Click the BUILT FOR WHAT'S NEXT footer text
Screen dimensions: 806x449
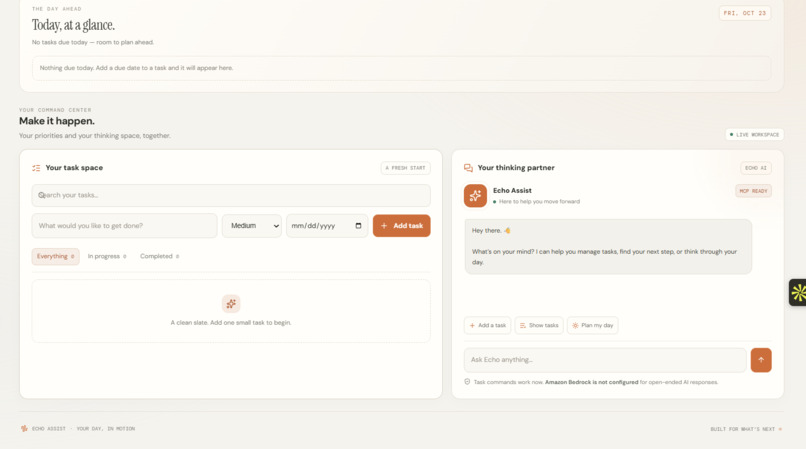click(x=742, y=429)
